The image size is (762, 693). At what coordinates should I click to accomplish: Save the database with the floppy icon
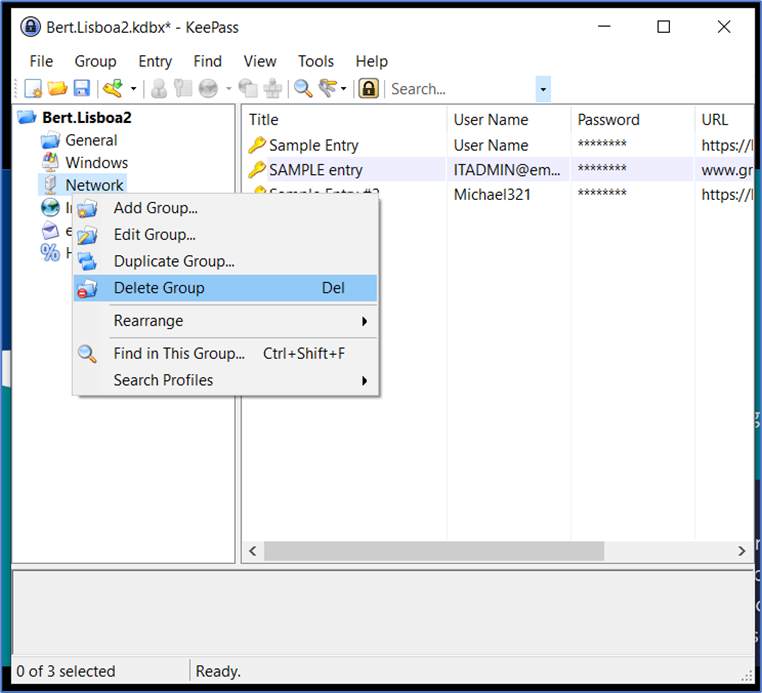point(82,89)
